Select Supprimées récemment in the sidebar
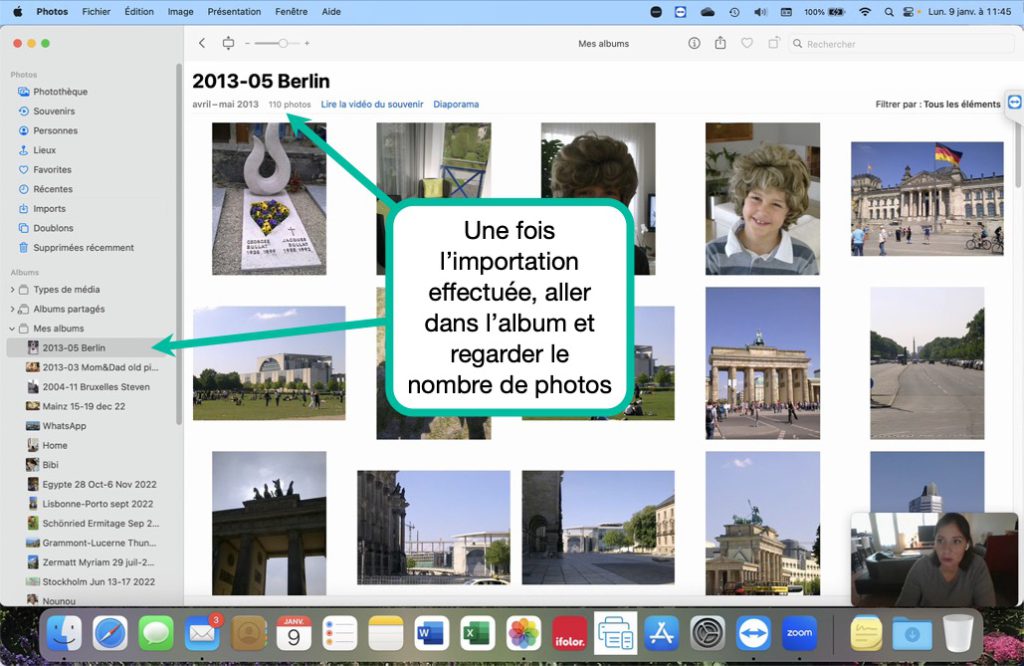The width and height of the screenshot is (1024, 666). (83, 247)
